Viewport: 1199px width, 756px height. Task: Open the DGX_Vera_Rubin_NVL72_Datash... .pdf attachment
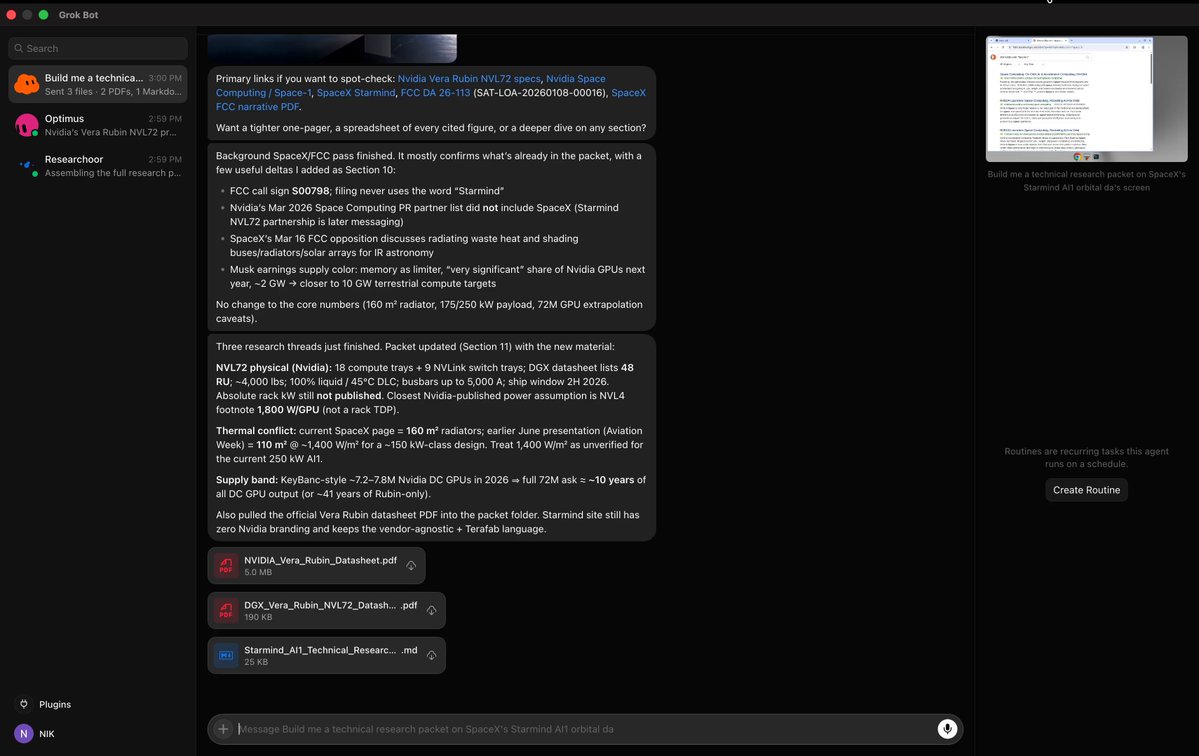(x=327, y=611)
